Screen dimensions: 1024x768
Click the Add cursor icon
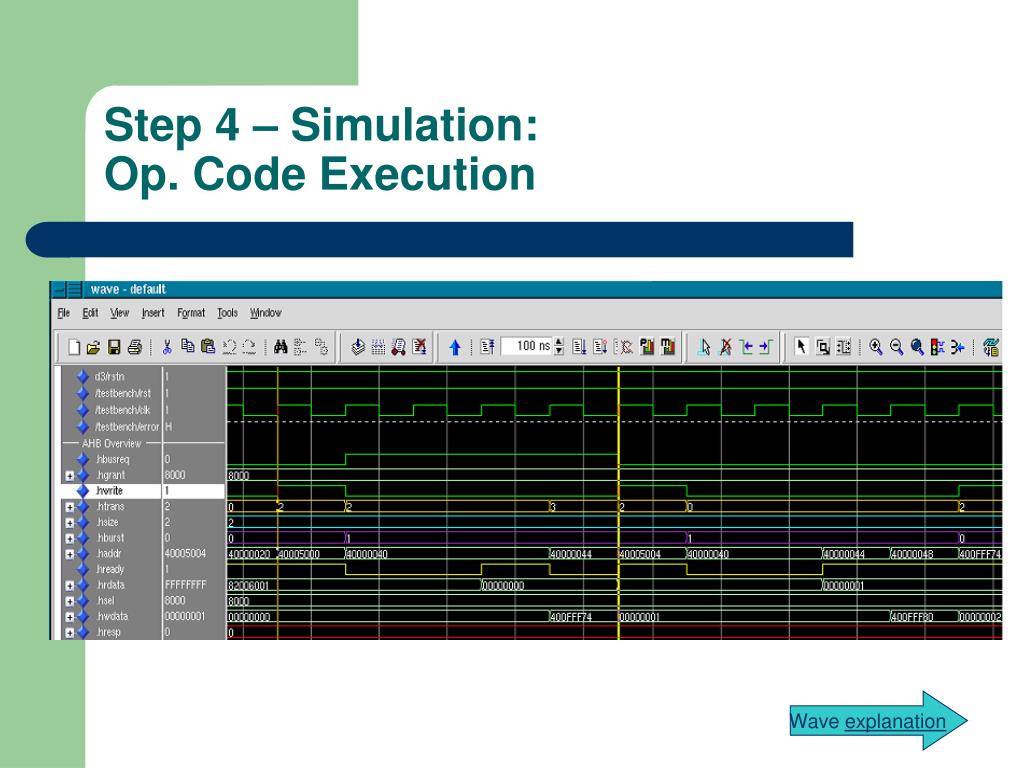point(704,347)
